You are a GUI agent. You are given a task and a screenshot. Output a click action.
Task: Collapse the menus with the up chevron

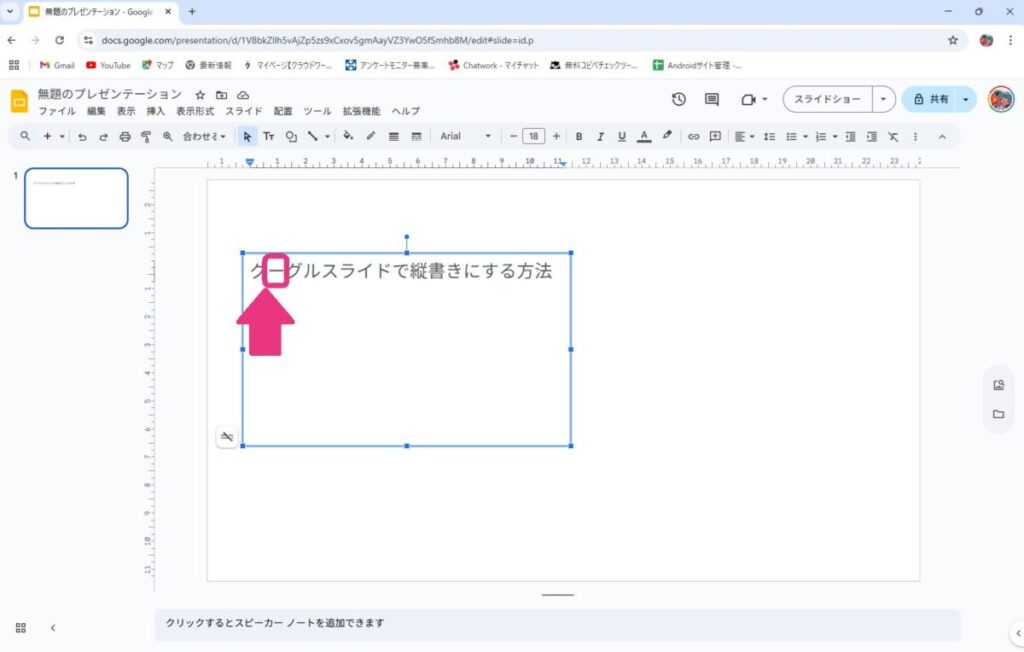point(942,137)
